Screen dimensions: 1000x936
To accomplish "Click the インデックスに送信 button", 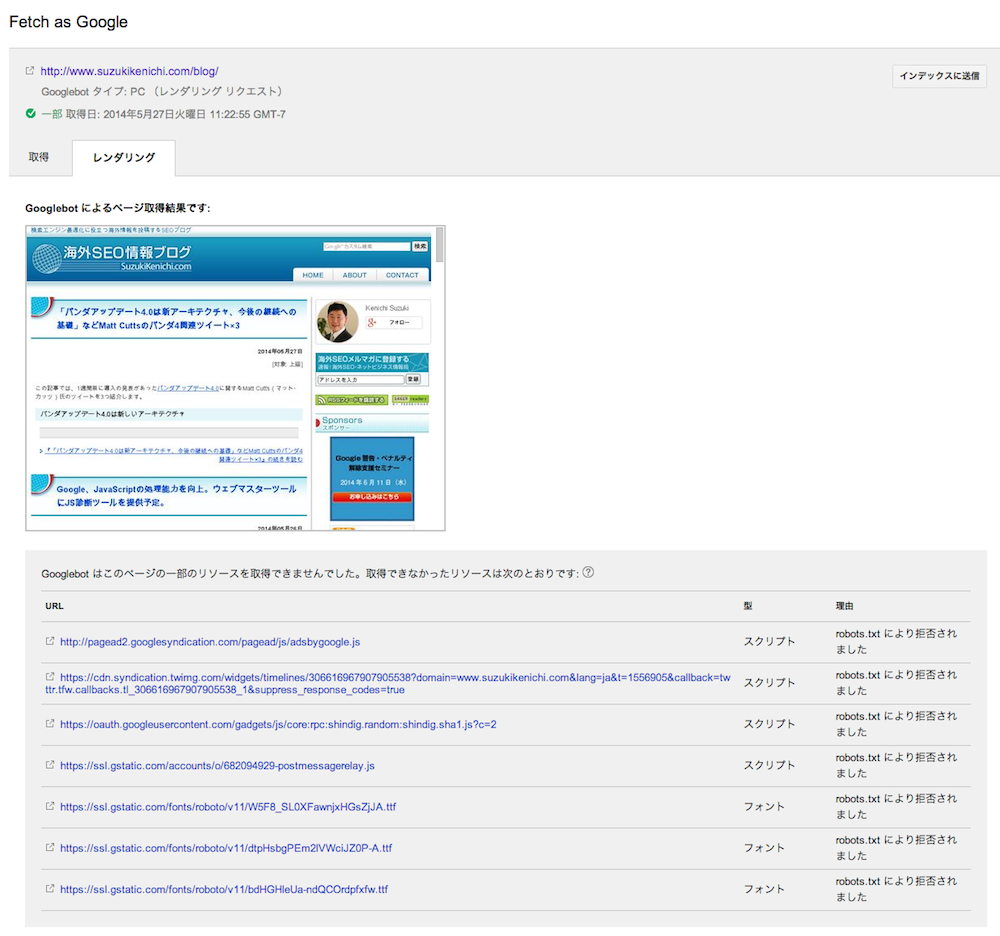I will click(939, 76).
